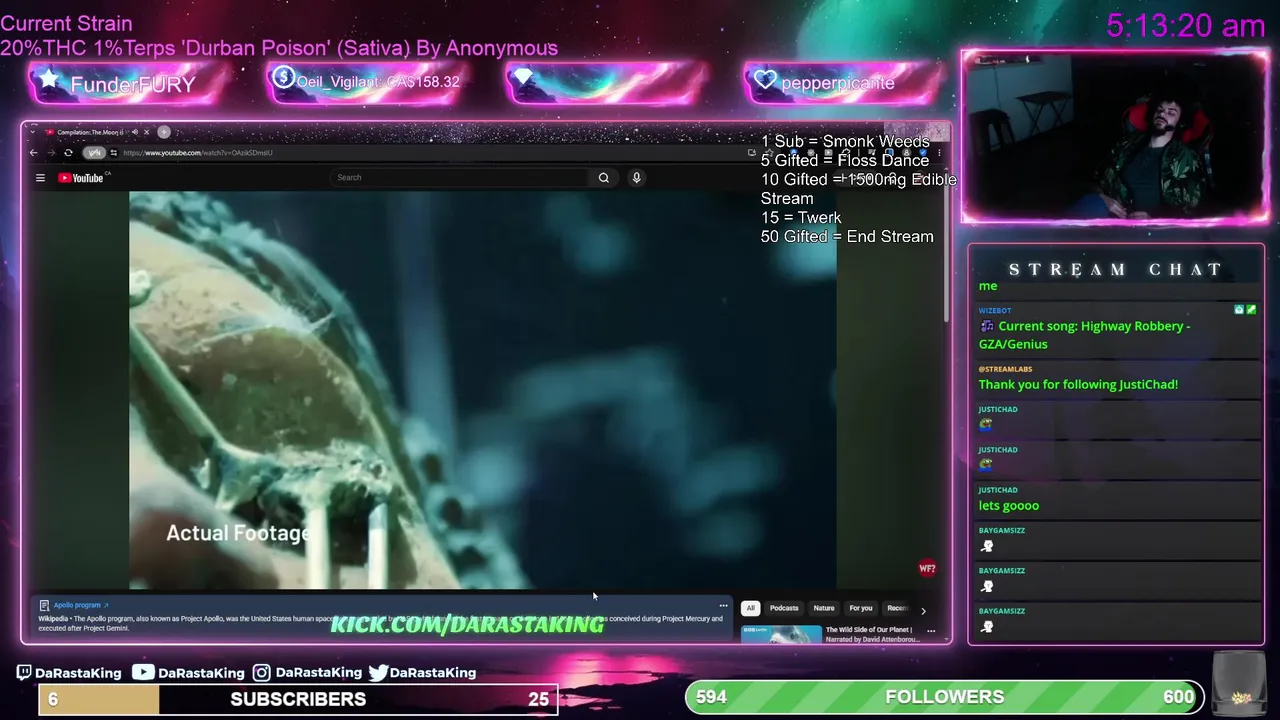Click the WF? channel watermark badge

[x=927, y=569]
